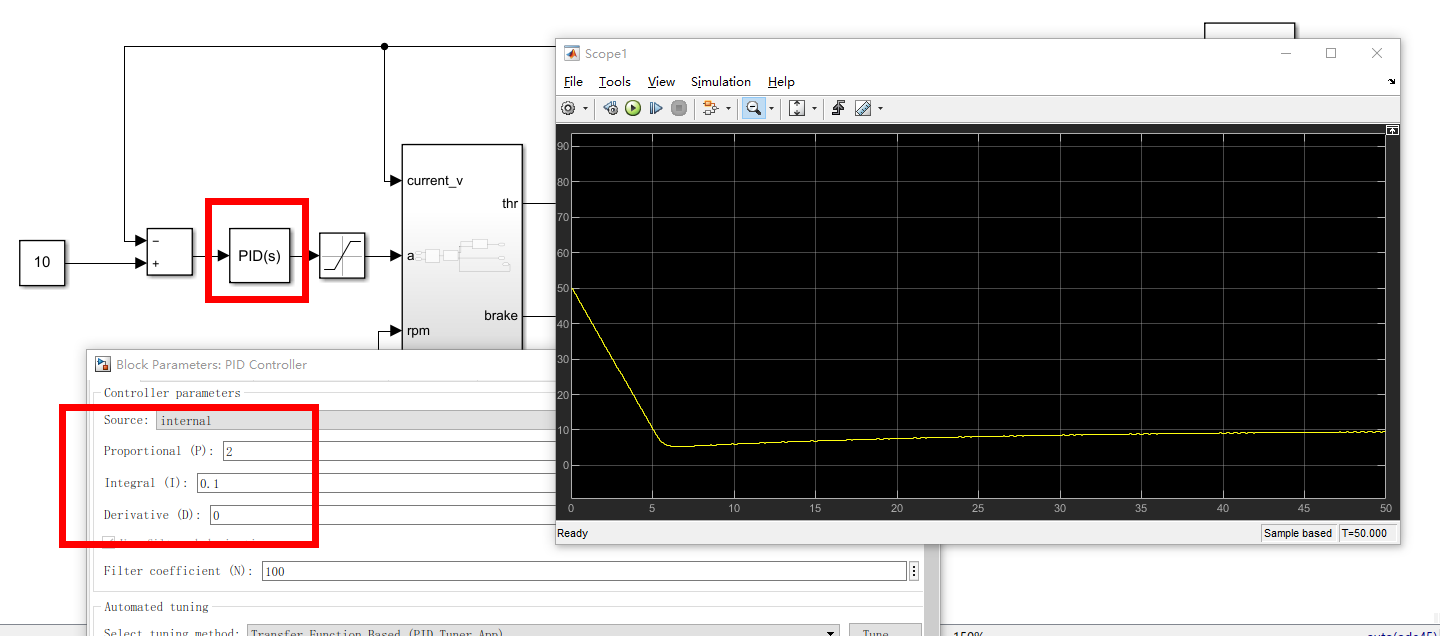Screen dimensions: 1440x636
Task: Click the Block Parameters dialog title icon
Action: (x=103, y=365)
